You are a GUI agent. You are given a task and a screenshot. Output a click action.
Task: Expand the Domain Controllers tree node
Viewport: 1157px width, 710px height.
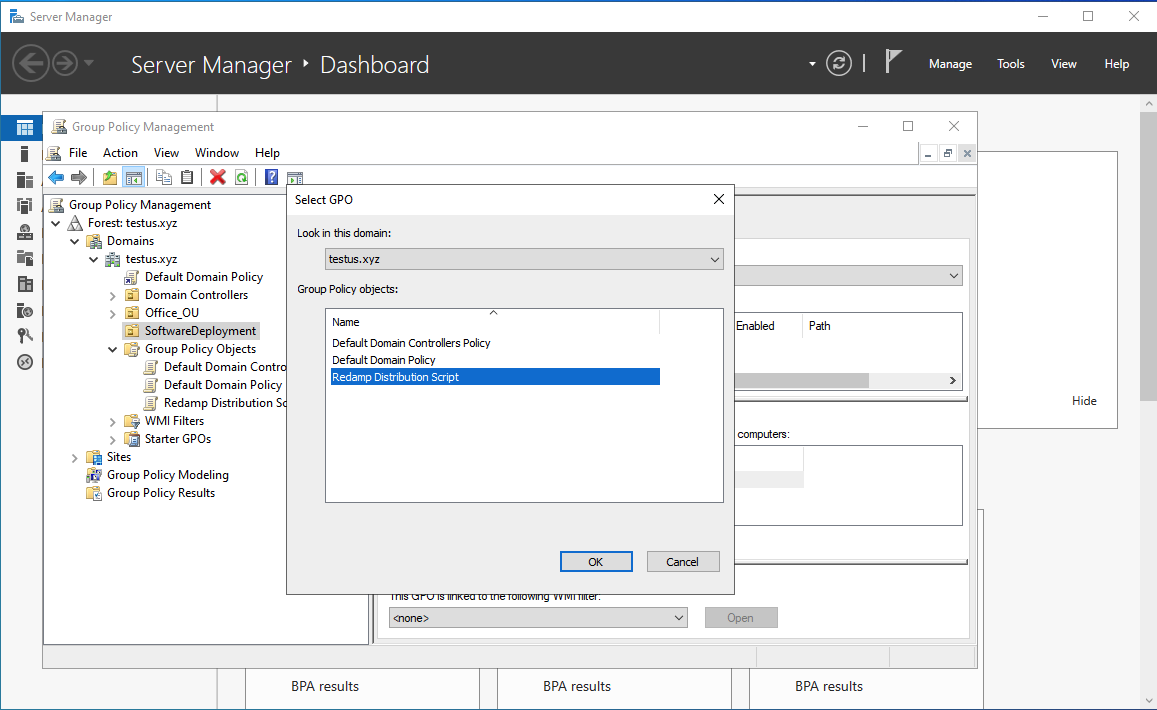[112, 295]
